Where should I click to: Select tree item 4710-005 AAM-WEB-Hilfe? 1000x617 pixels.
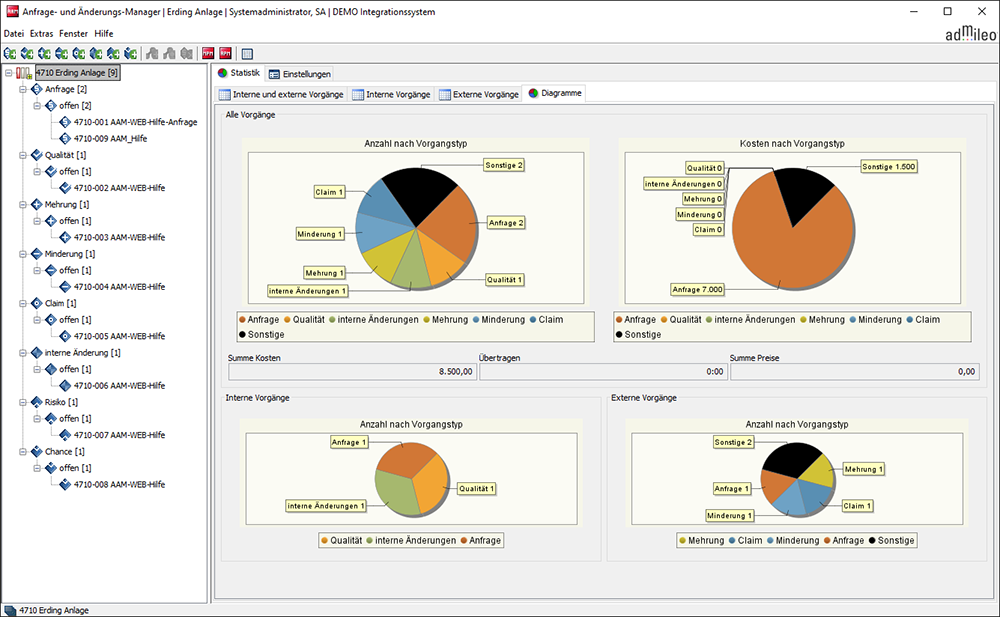[x=119, y=336]
